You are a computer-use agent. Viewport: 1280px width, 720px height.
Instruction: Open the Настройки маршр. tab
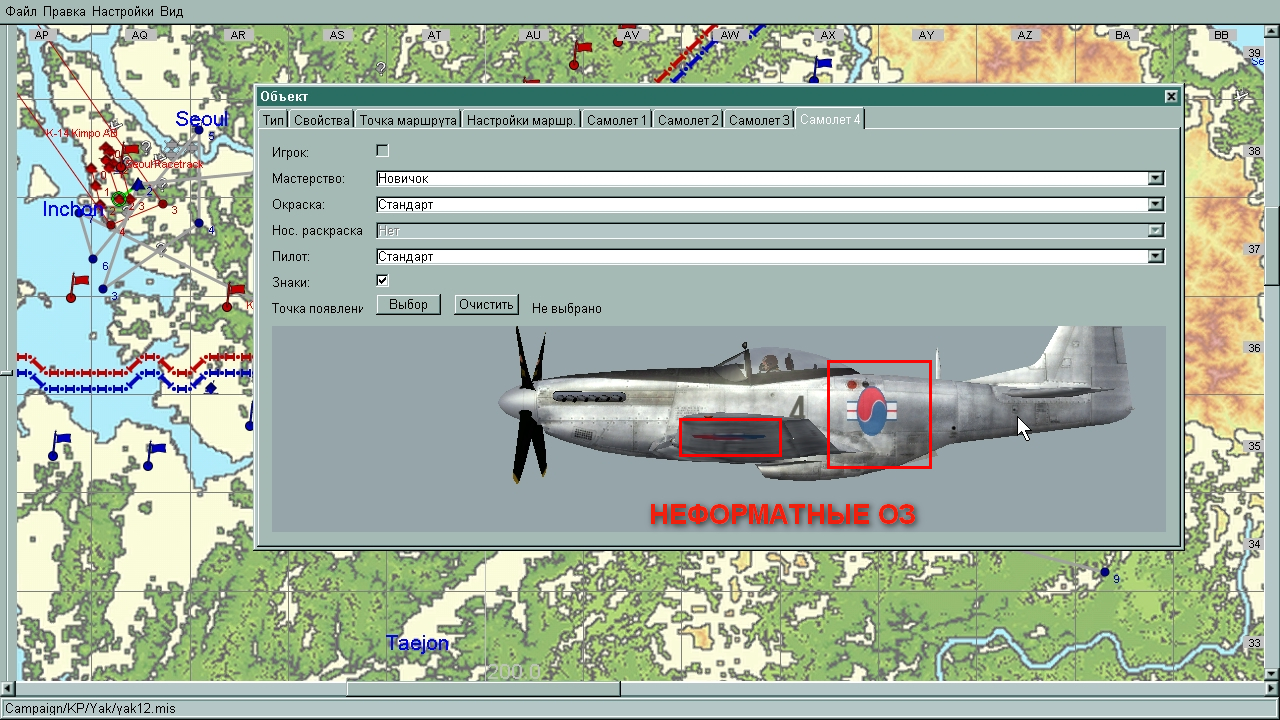point(522,120)
